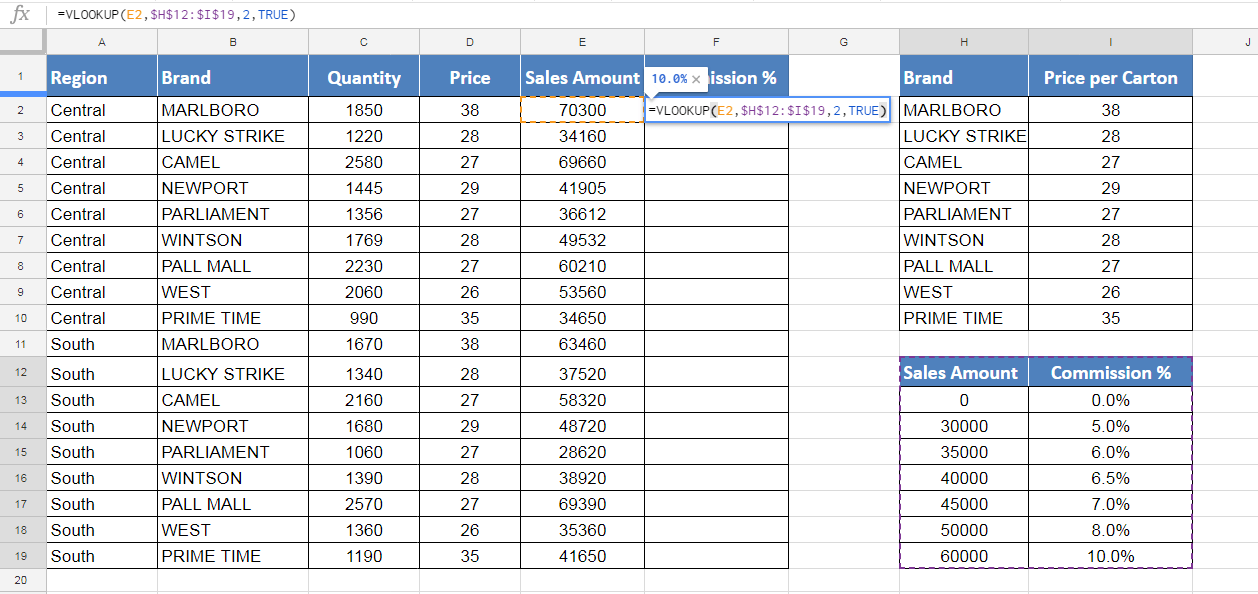
Task: Select the cell containing 60000 threshold
Action: [x=964, y=556]
